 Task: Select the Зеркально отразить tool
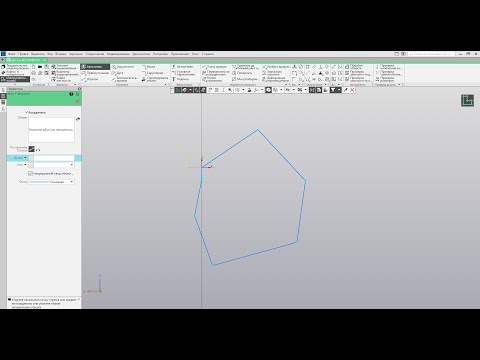[x=272, y=73]
